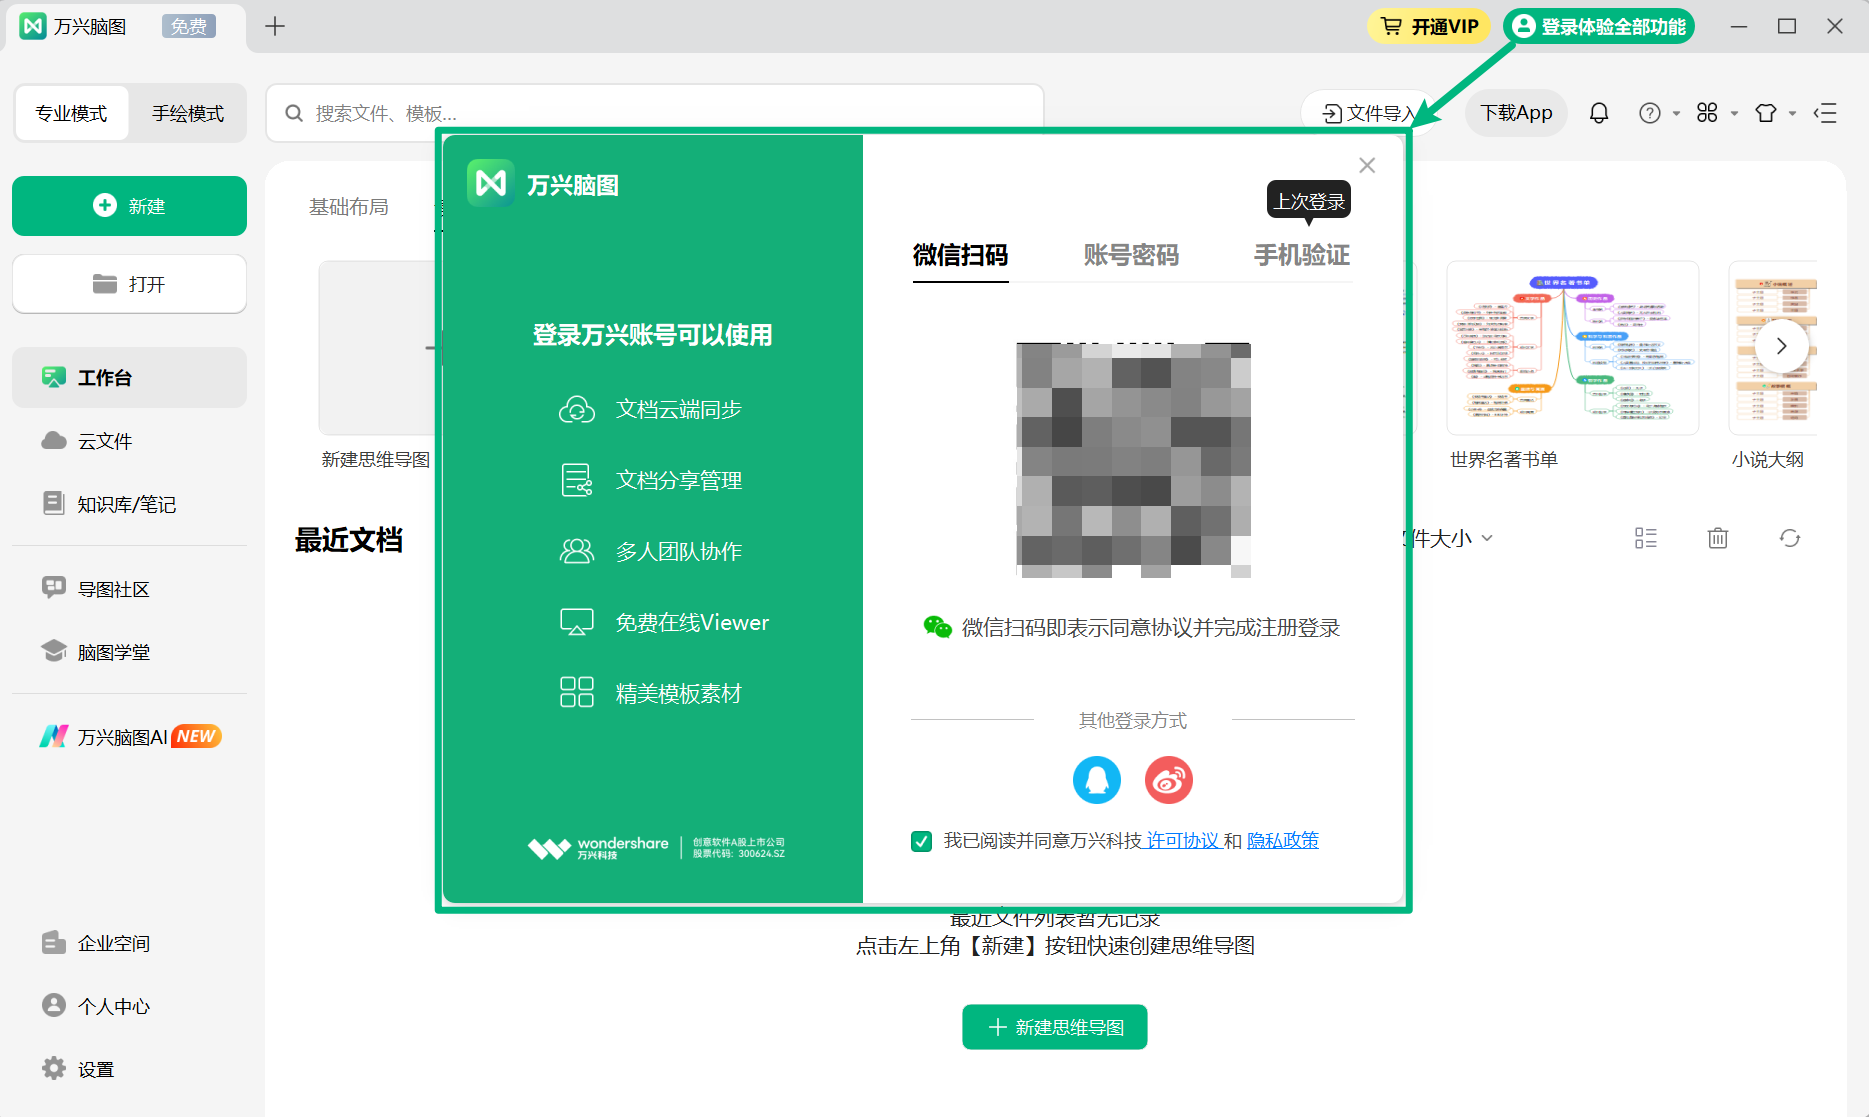Open the 小说大纲 template thumbnail
1869x1117 pixels.
(1772, 348)
